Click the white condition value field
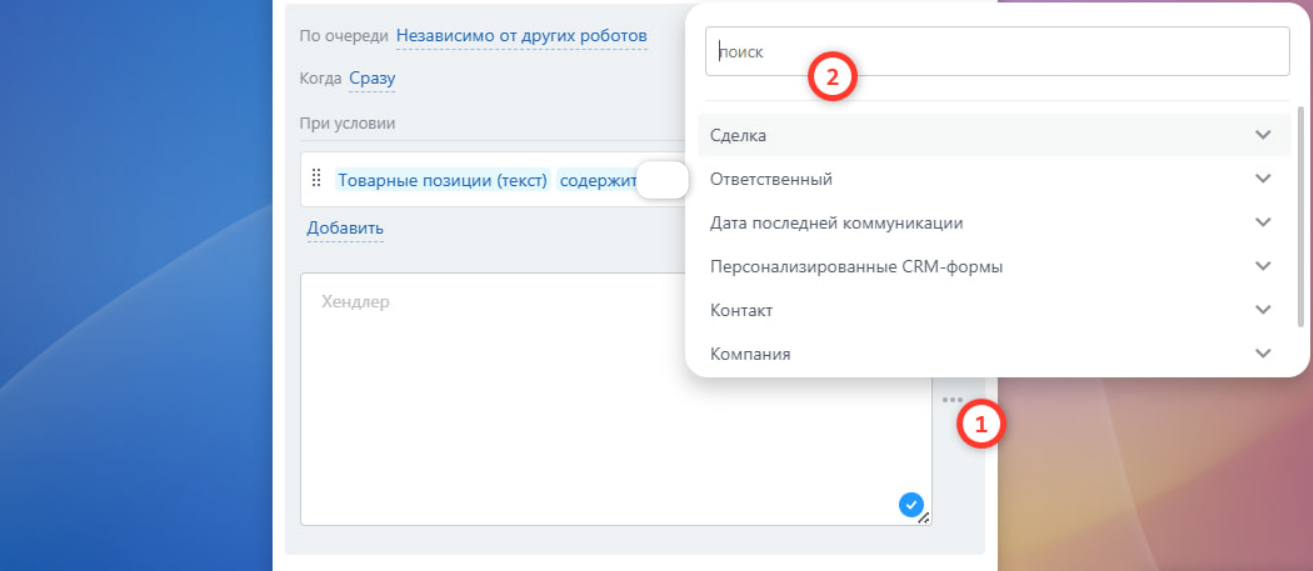The width and height of the screenshot is (1313, 571). (662, 181)
